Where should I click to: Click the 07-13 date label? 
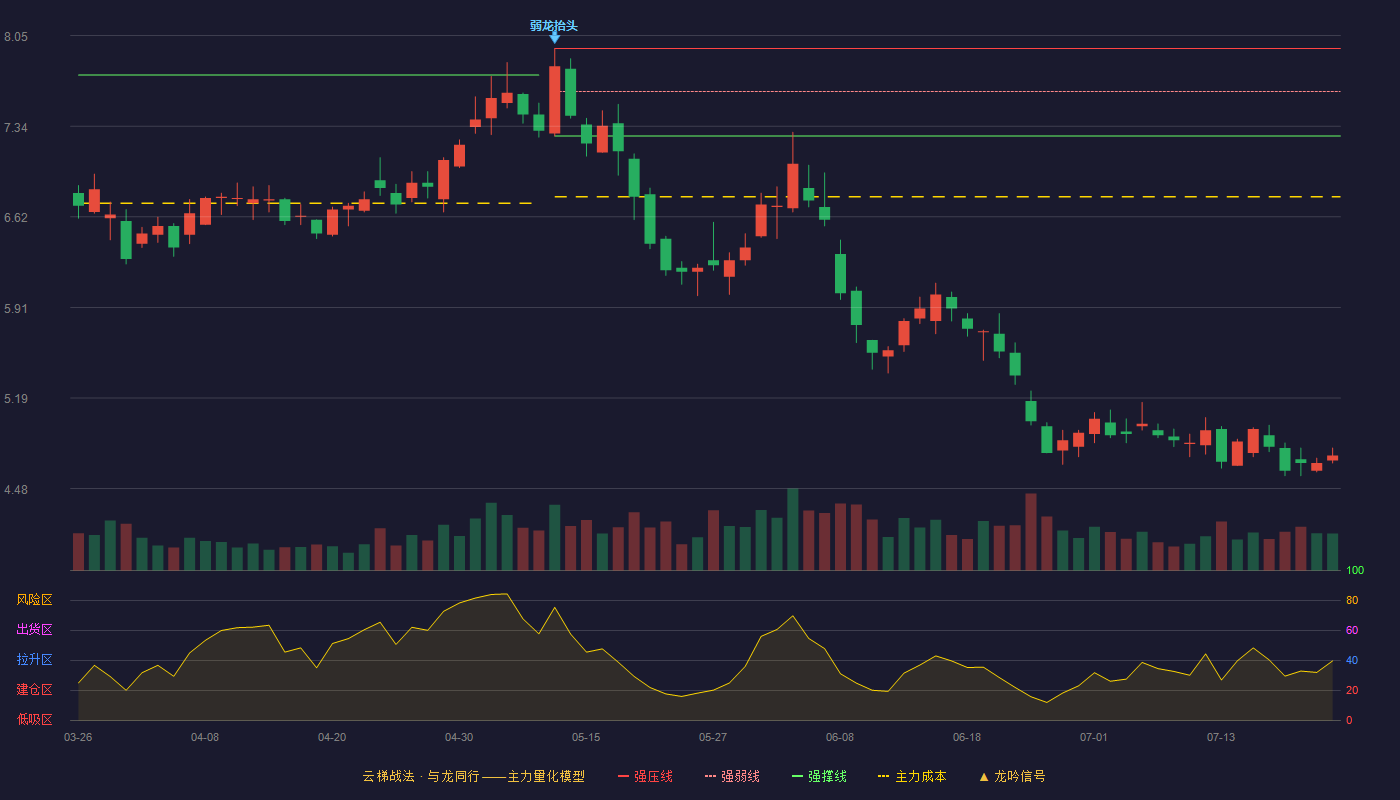point(1221,737)
